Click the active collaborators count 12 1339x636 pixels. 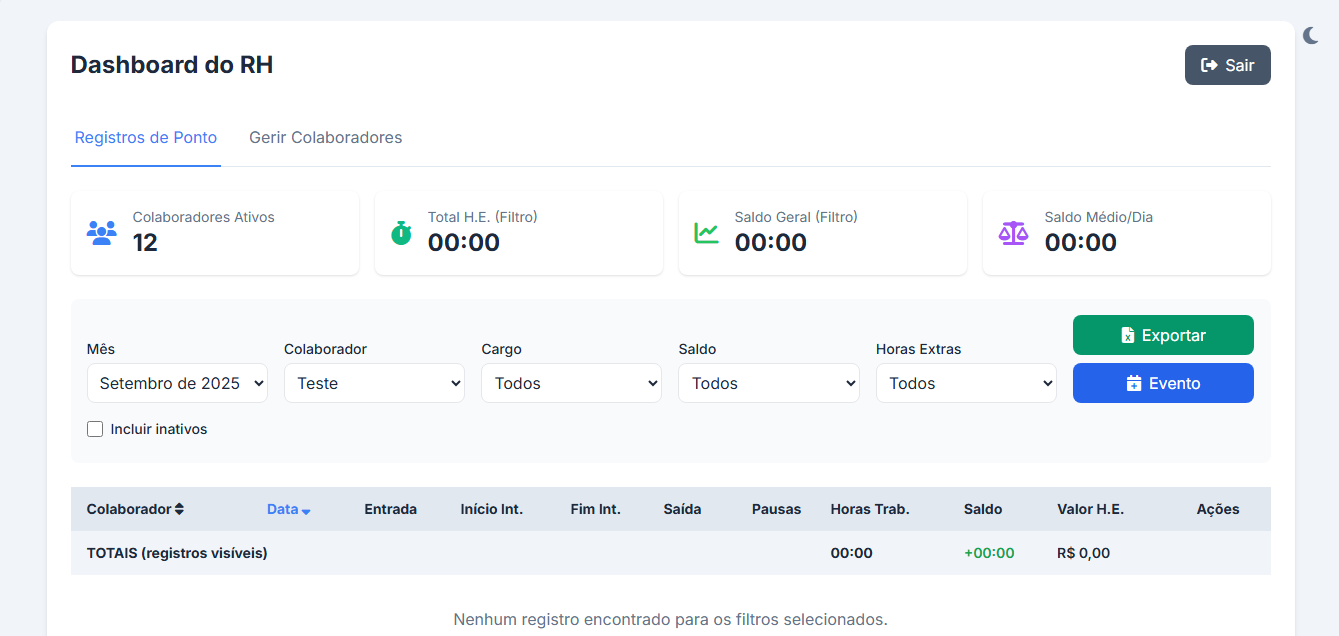145,243
